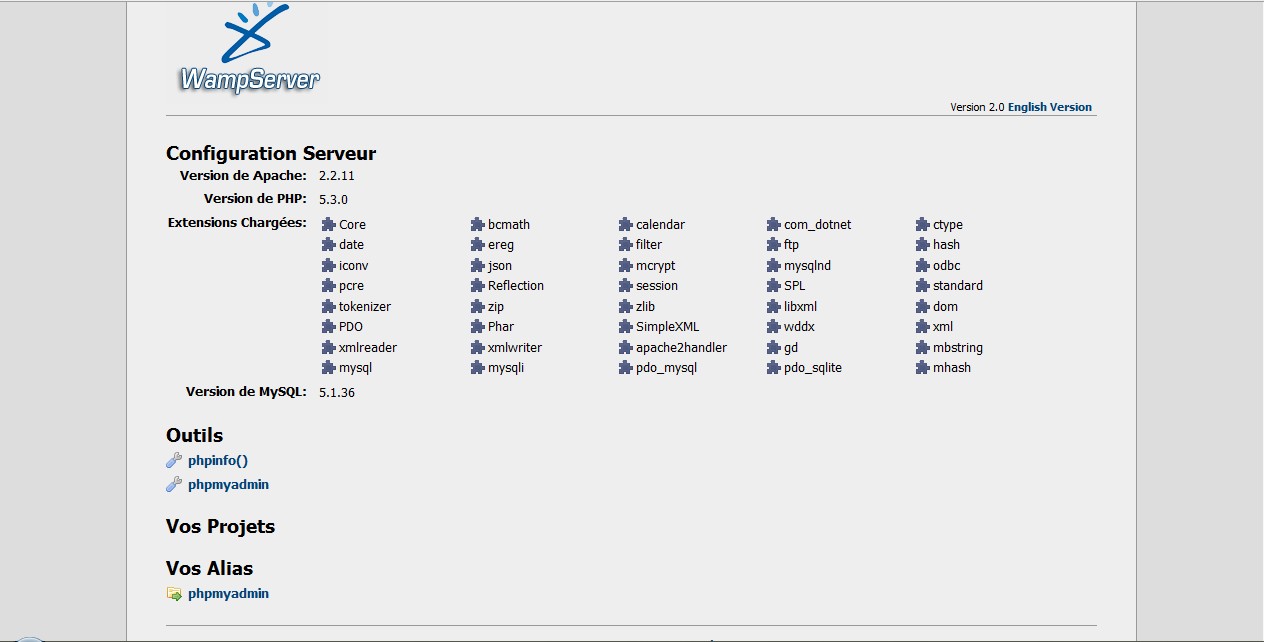Click the puzzle icon beside dom
This screenshot has height=642, width=1264.
[x=924, y=307]
